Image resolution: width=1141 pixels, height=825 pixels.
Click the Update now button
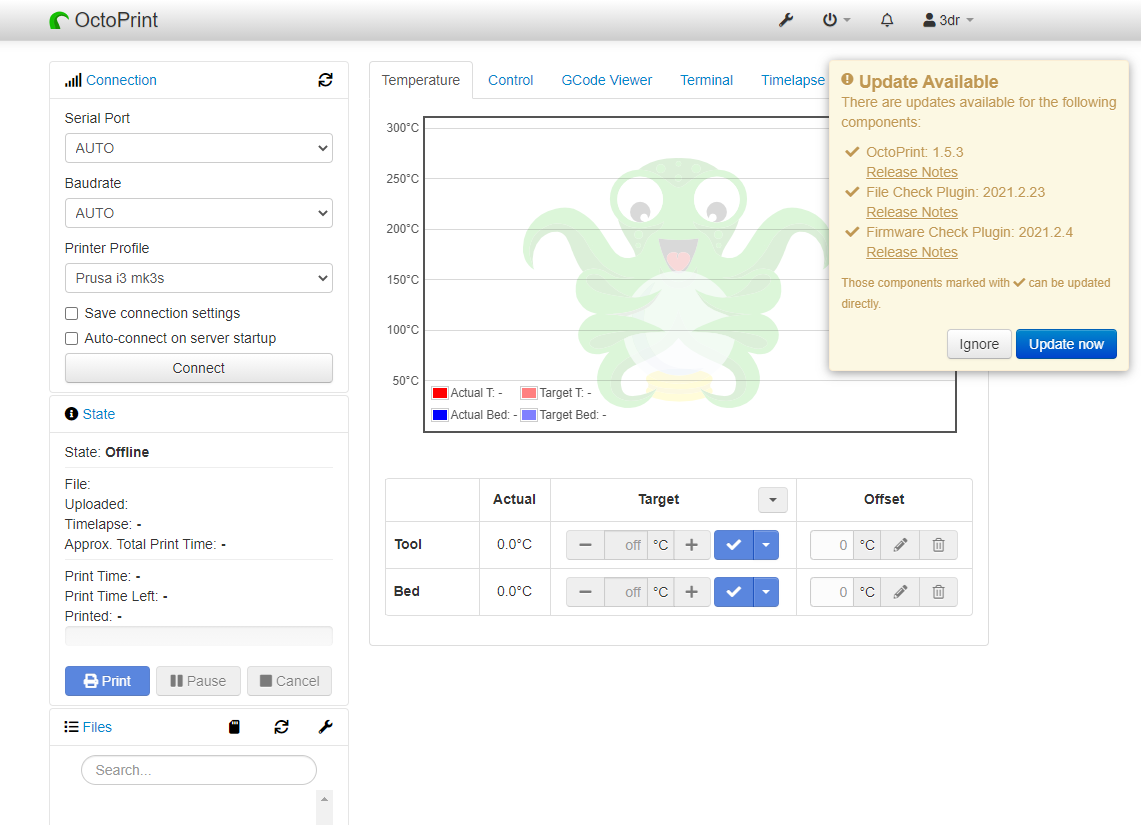pyautogui.click(x=1066, y=344)
